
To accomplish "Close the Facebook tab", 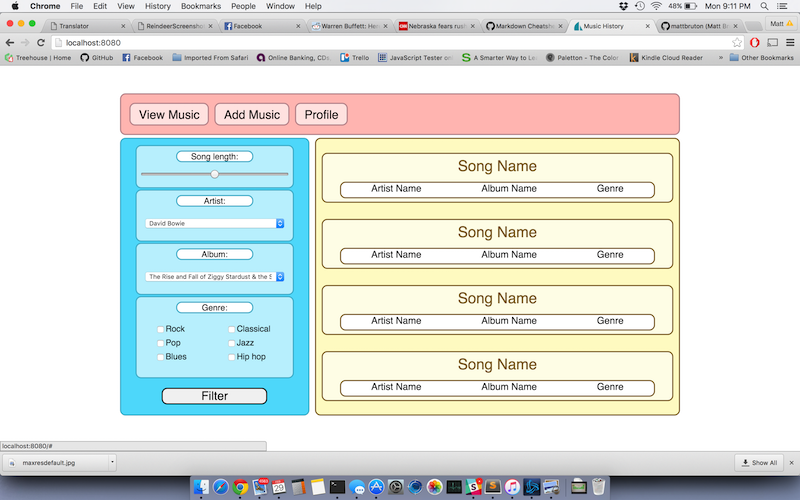I will (298, 26).
